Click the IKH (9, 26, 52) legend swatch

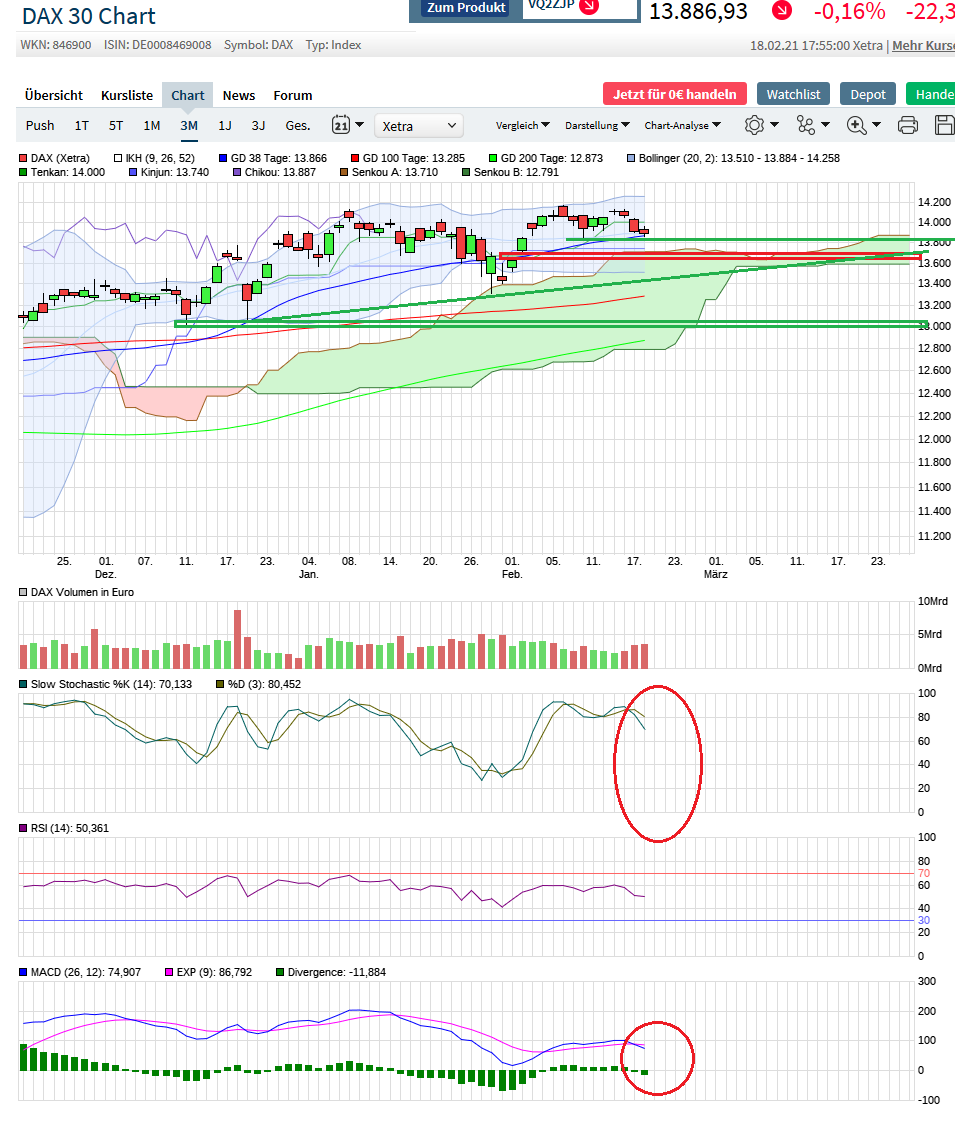coord(118,158)
